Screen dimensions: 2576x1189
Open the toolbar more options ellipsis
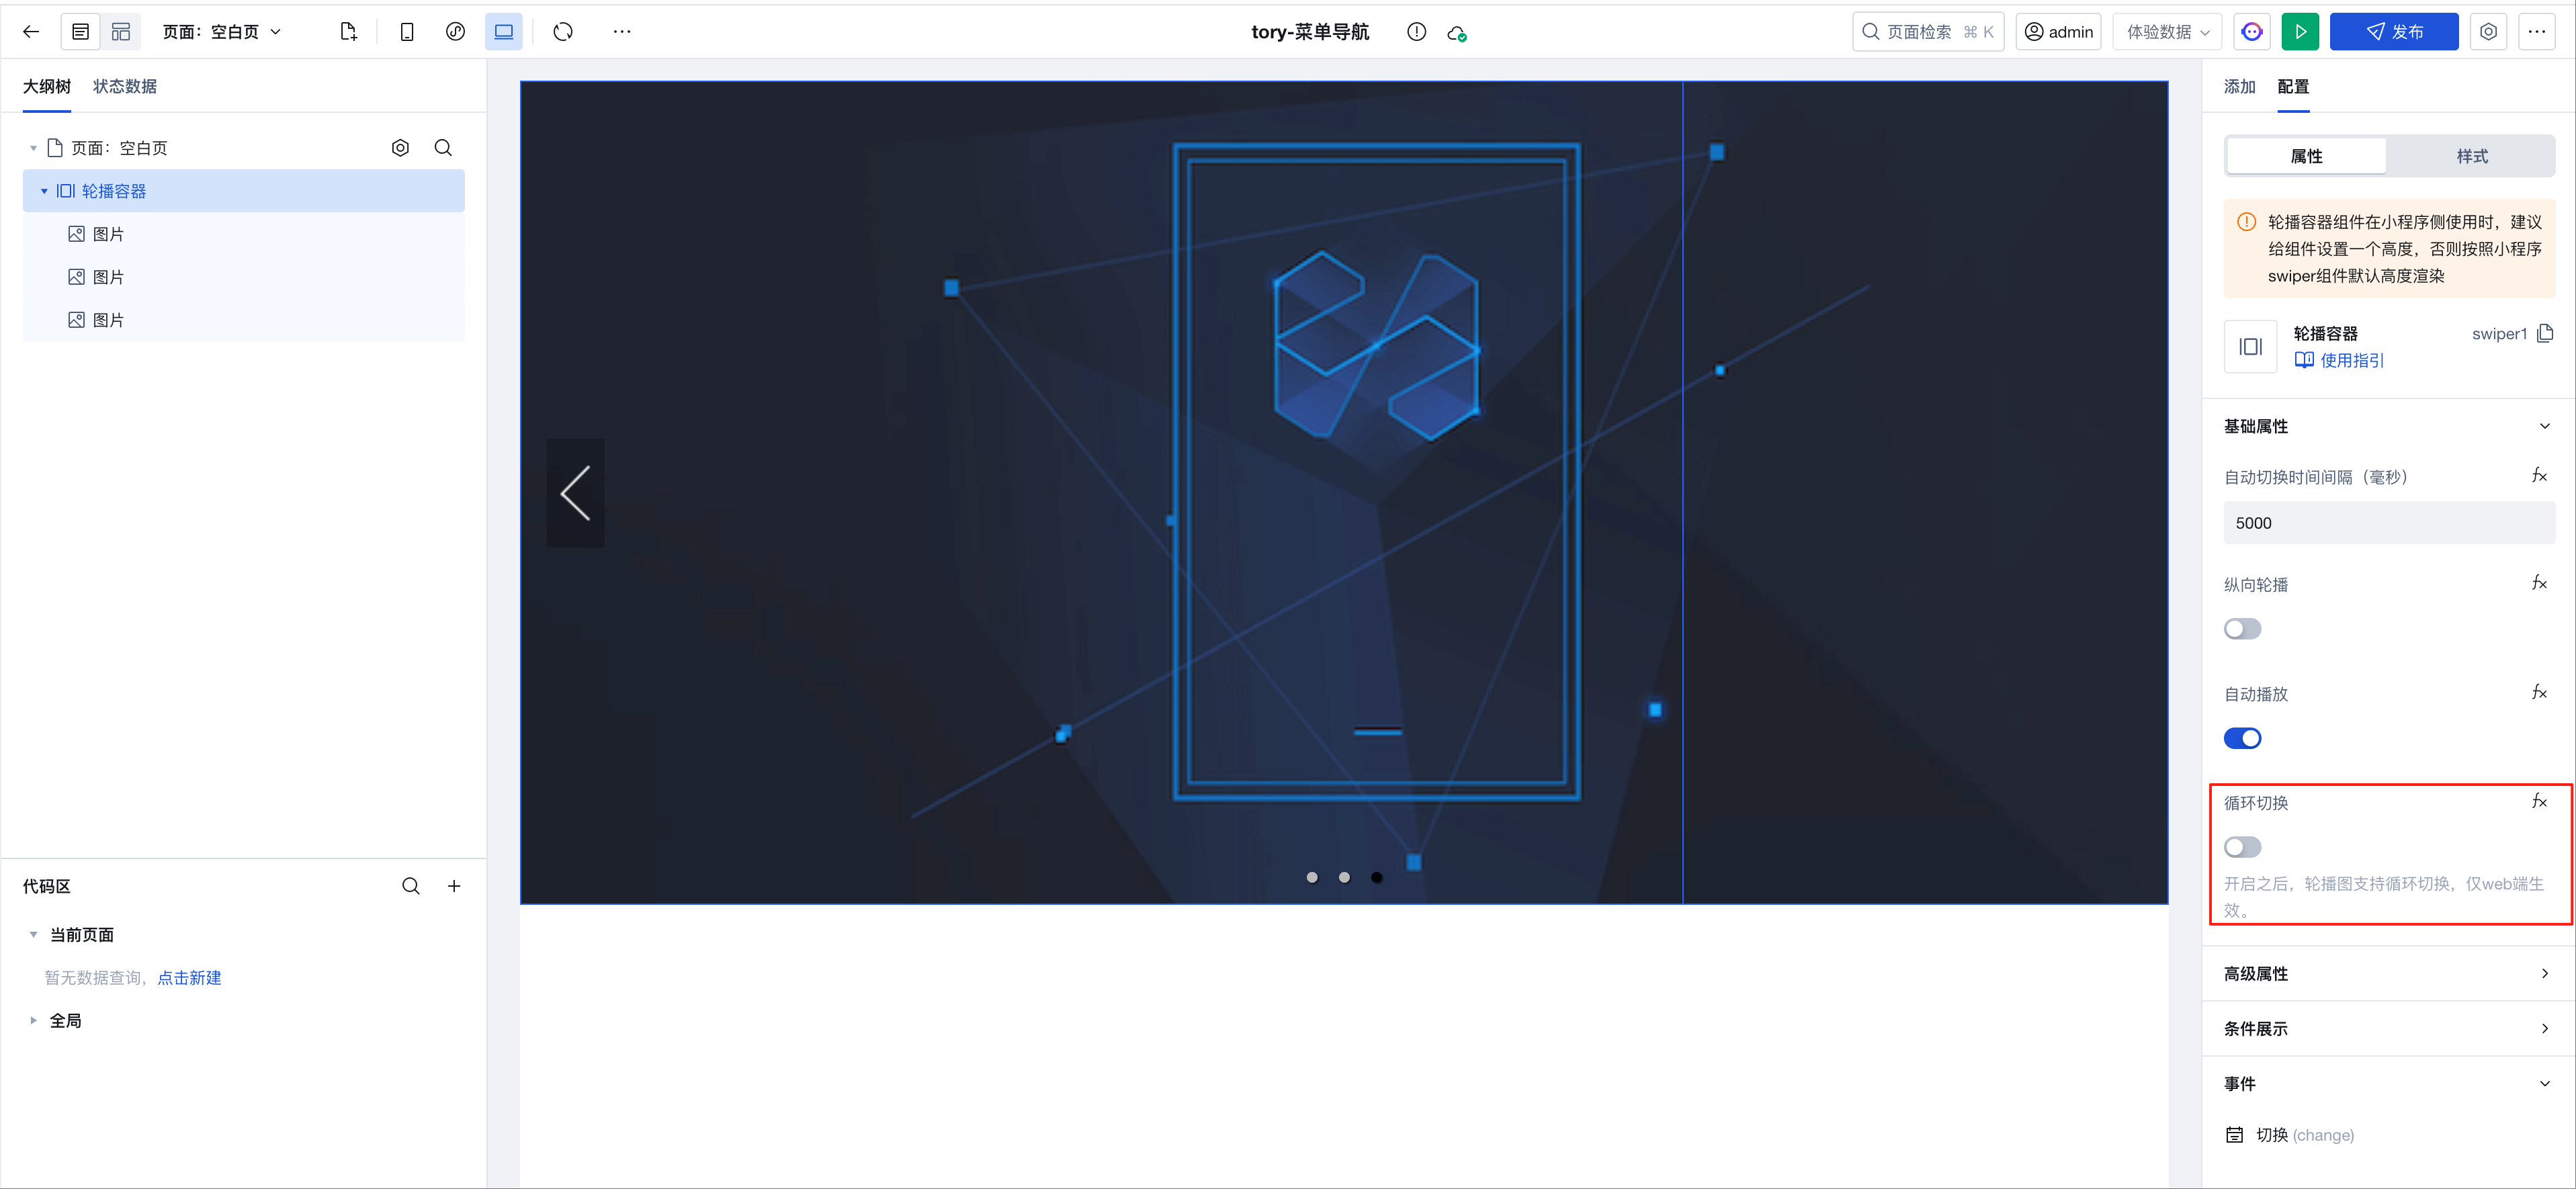click(622, 32)
